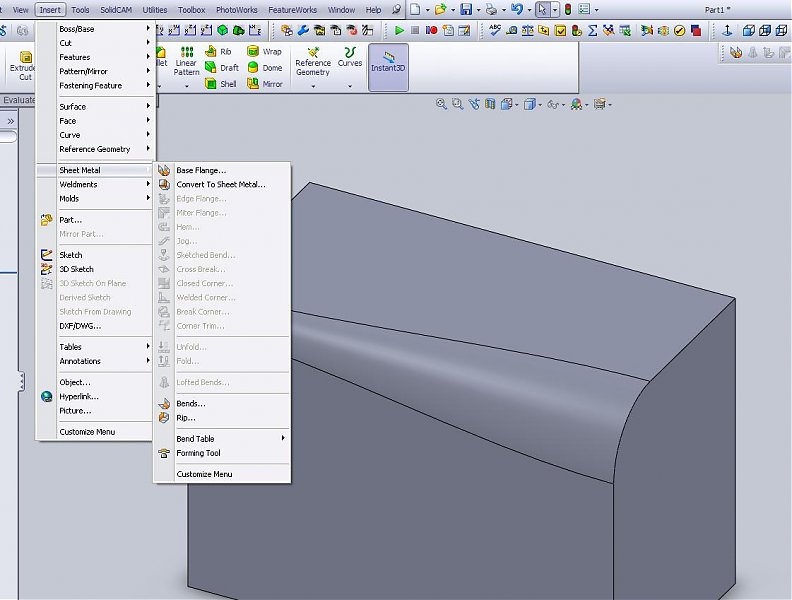The height and width of the screenshot is (600, 792).
Task: Switch to the Evaluate tab
Action: coord(18,100)
